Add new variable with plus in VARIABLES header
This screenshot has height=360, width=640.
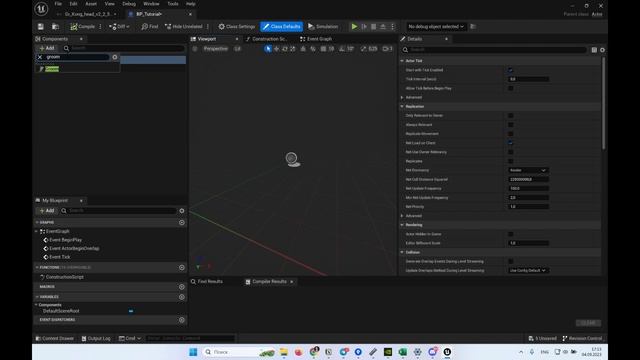click(x=182, y=297)
